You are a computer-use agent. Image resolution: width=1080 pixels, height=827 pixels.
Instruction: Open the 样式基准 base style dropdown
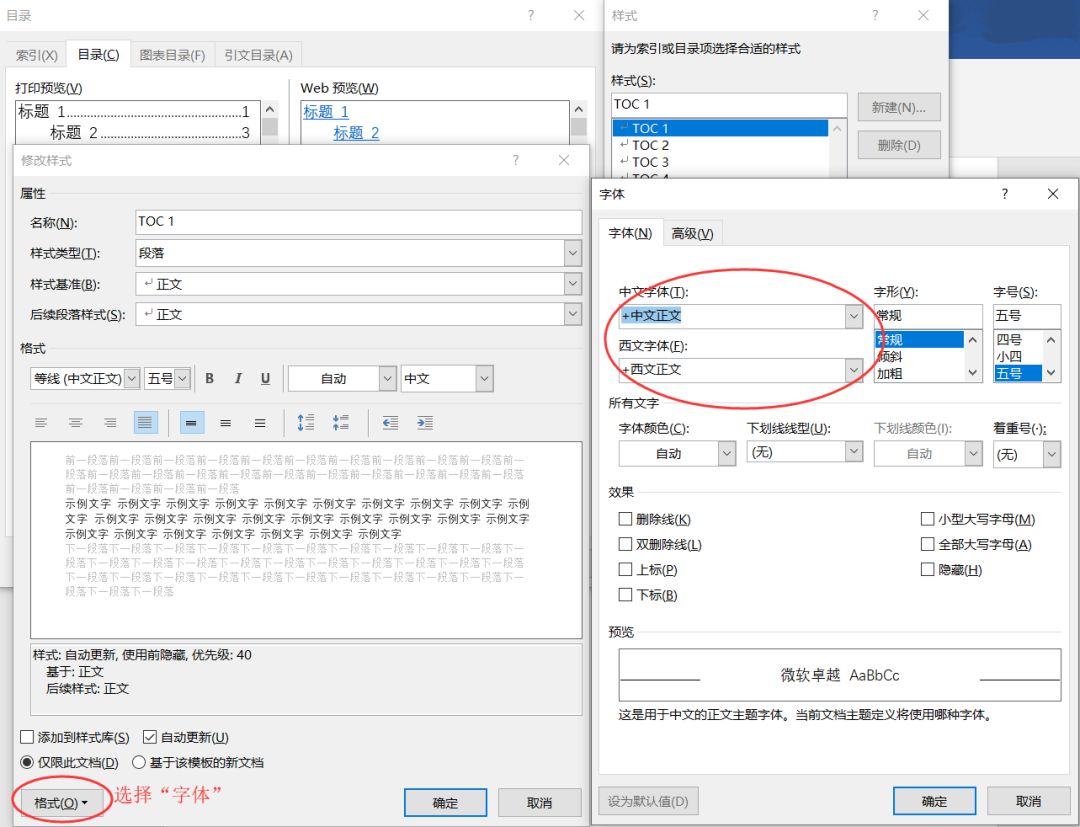coord(572,284)
